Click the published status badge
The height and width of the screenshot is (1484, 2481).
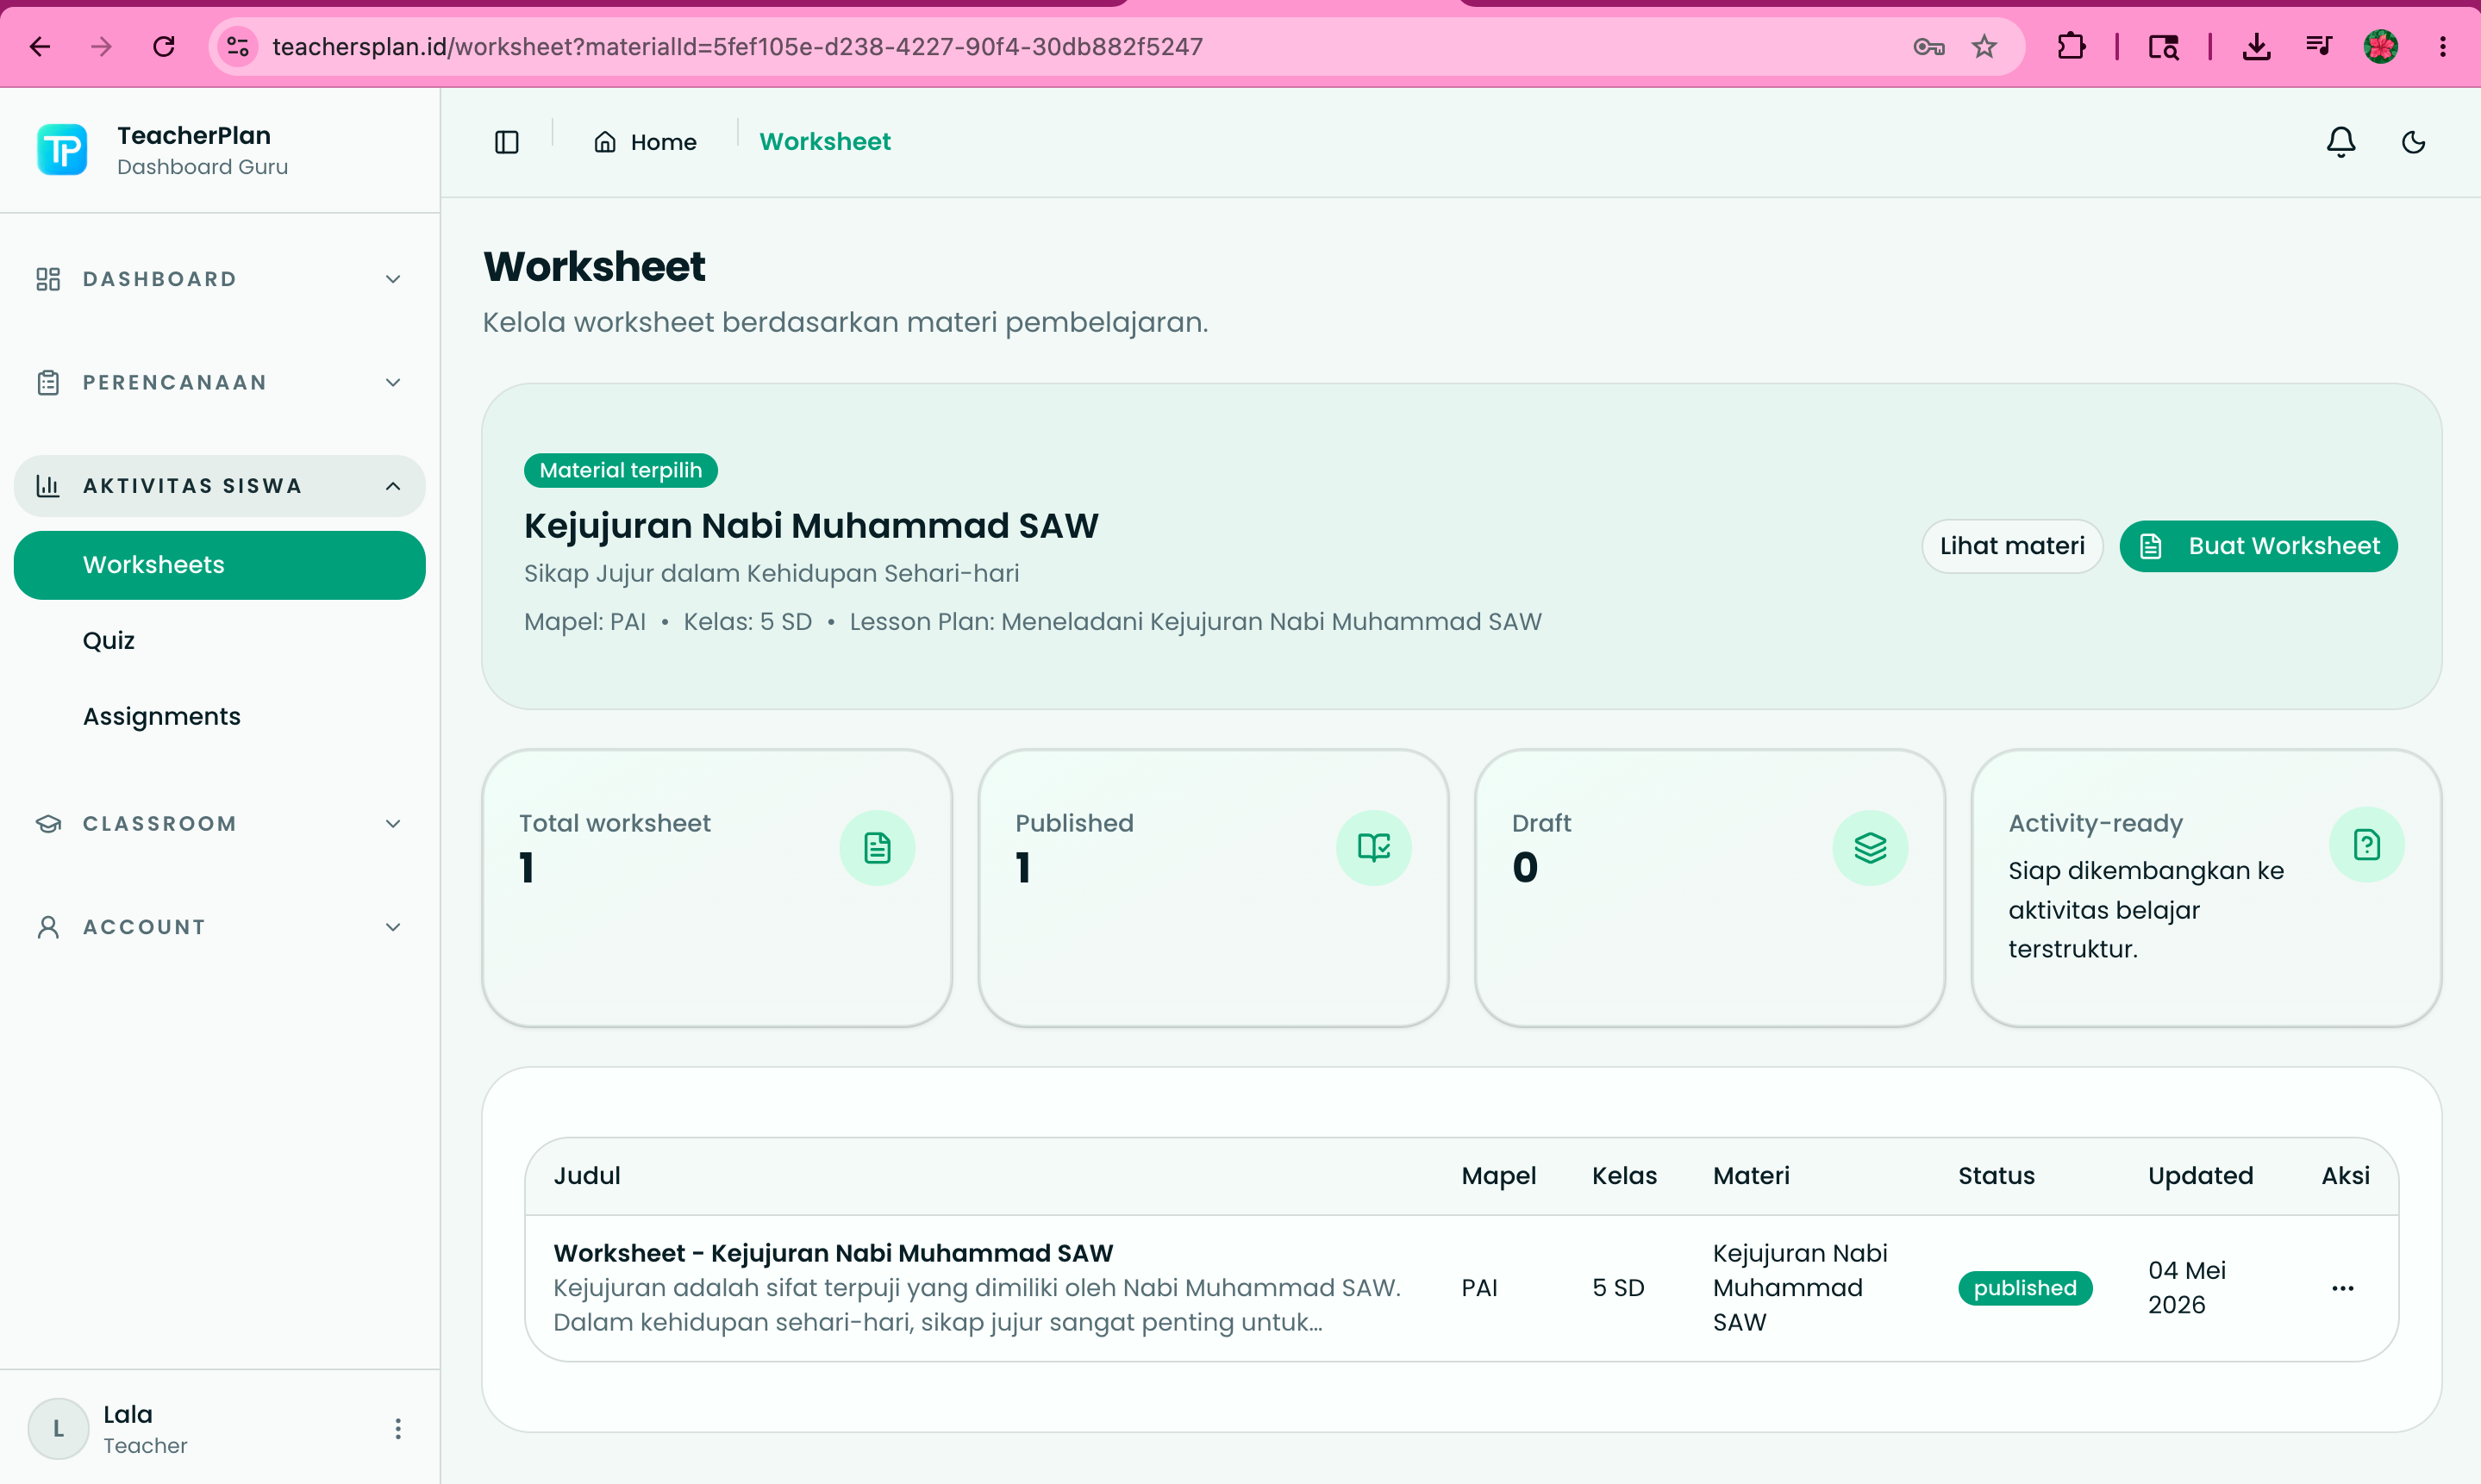point(2025,1288)
